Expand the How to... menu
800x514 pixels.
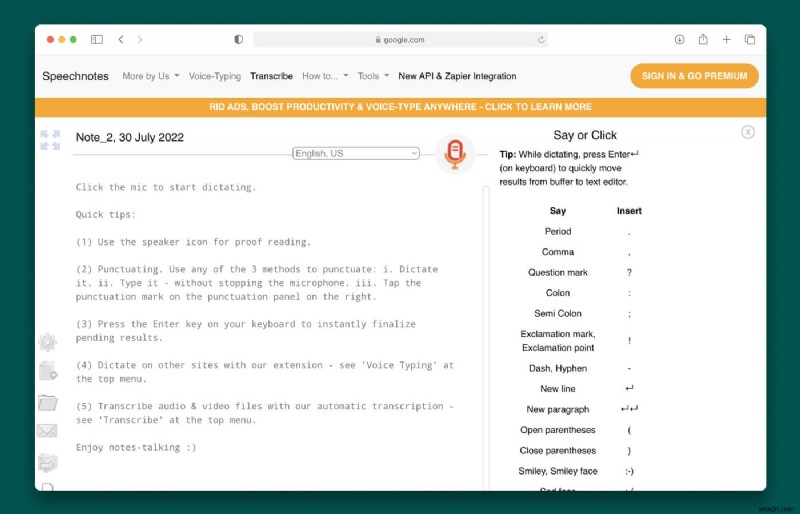pos(325,76)
